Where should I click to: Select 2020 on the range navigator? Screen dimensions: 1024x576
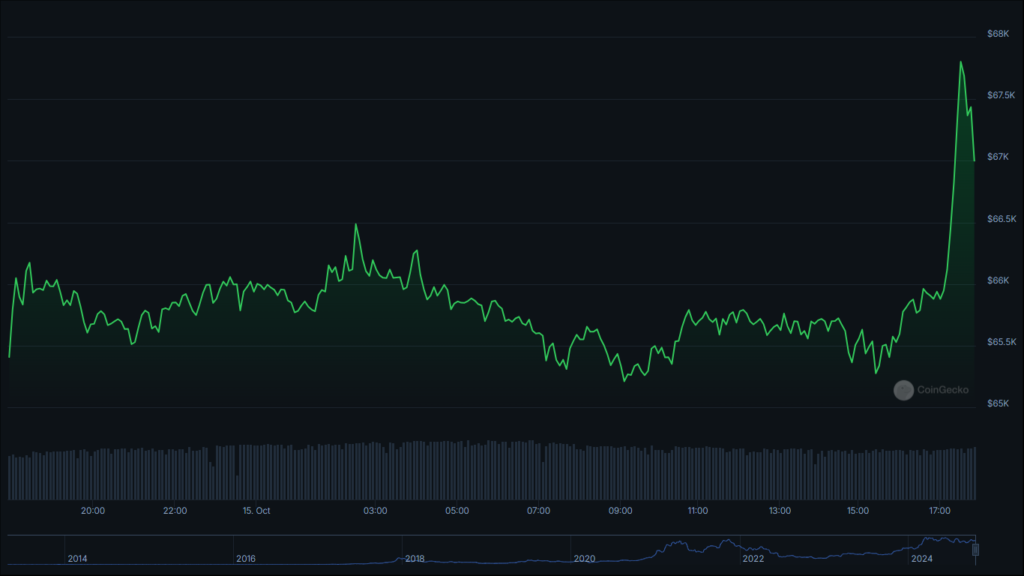(x=584, y=558)
